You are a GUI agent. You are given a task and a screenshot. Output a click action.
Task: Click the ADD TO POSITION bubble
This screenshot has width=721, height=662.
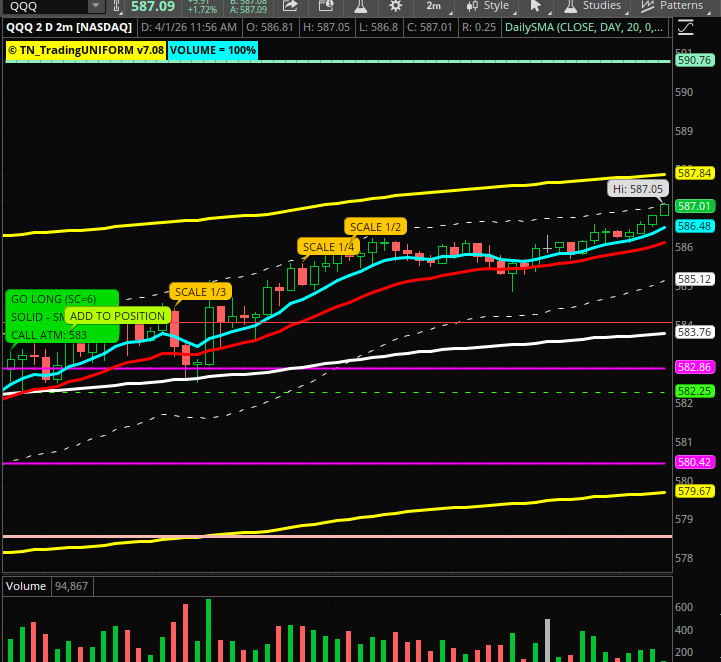117,316
